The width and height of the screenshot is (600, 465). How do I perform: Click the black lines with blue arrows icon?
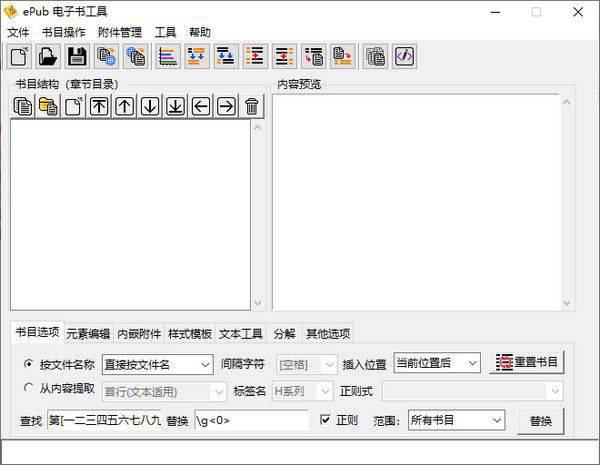(x=226, y=56)
